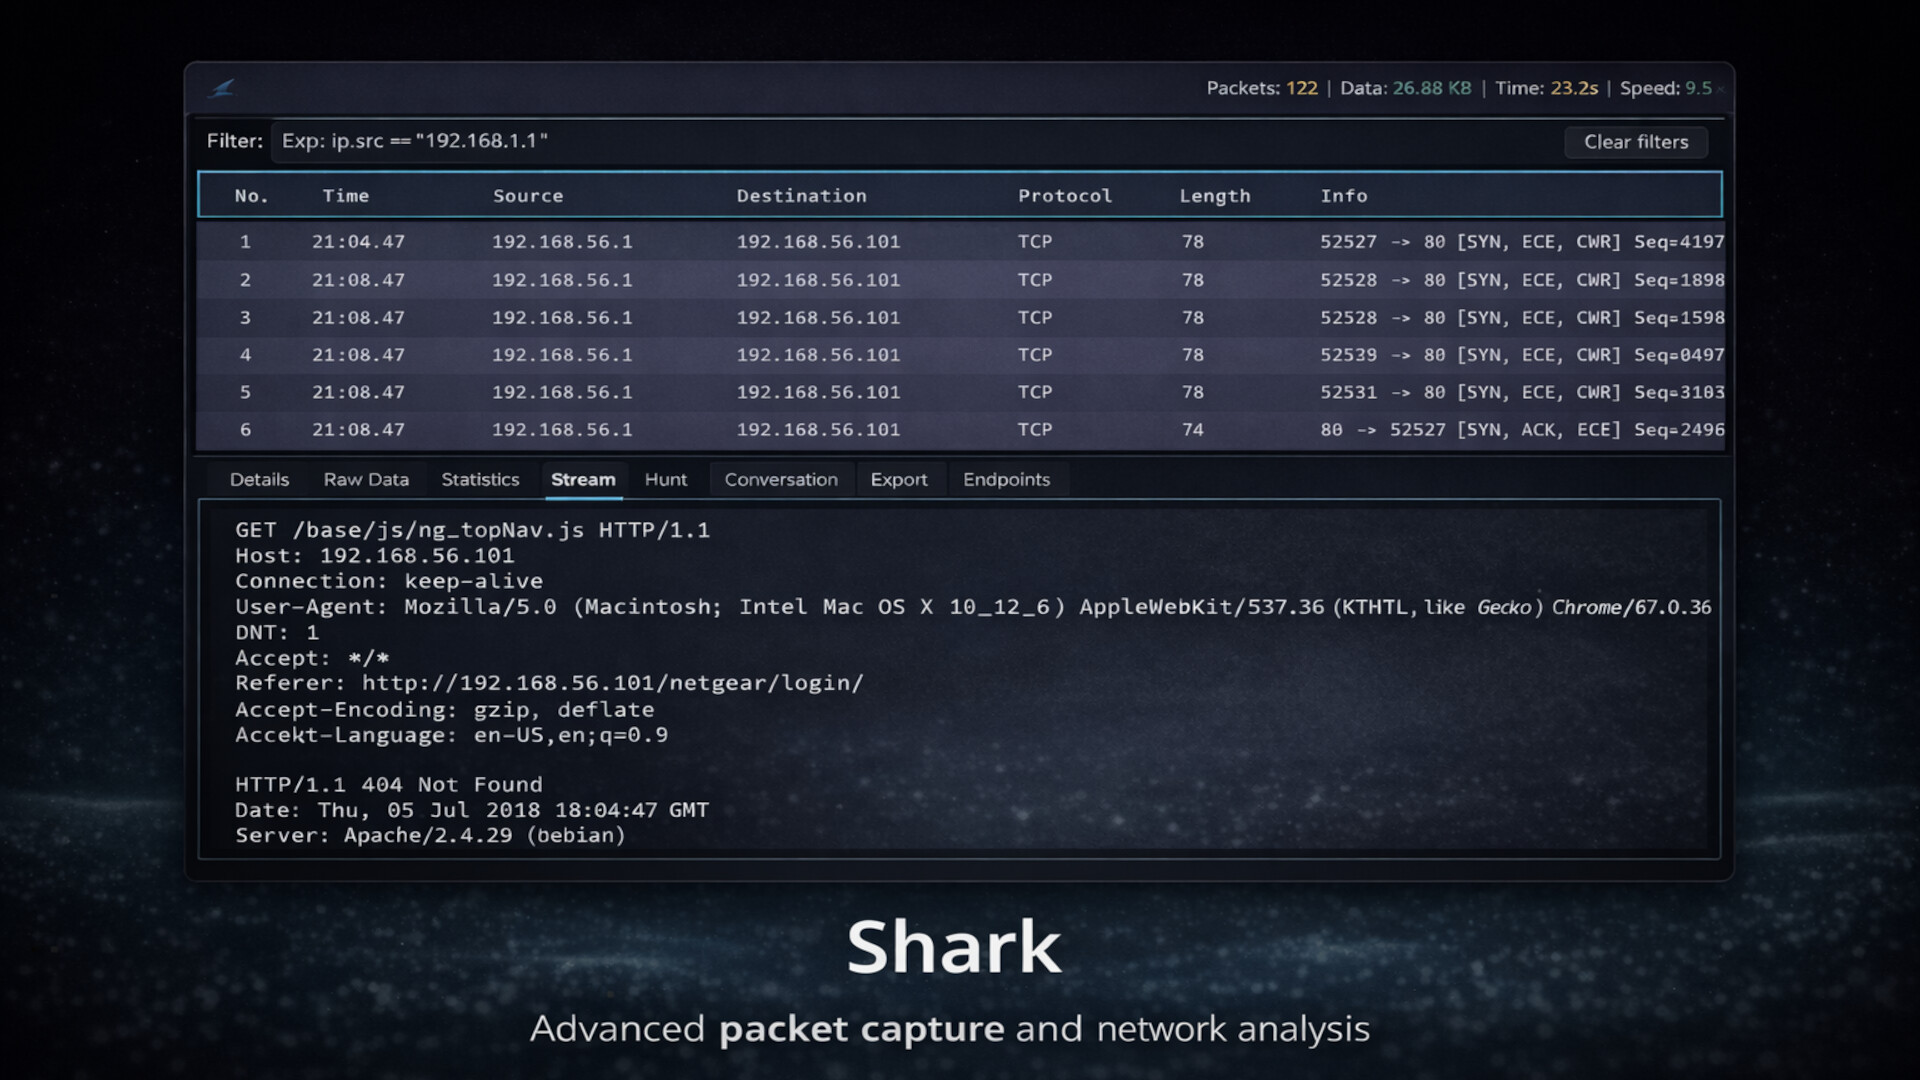The height and width of the screenshot is (1080, 1920).
Task: Open the Endpoints tab
Action: pos(1006,479)
